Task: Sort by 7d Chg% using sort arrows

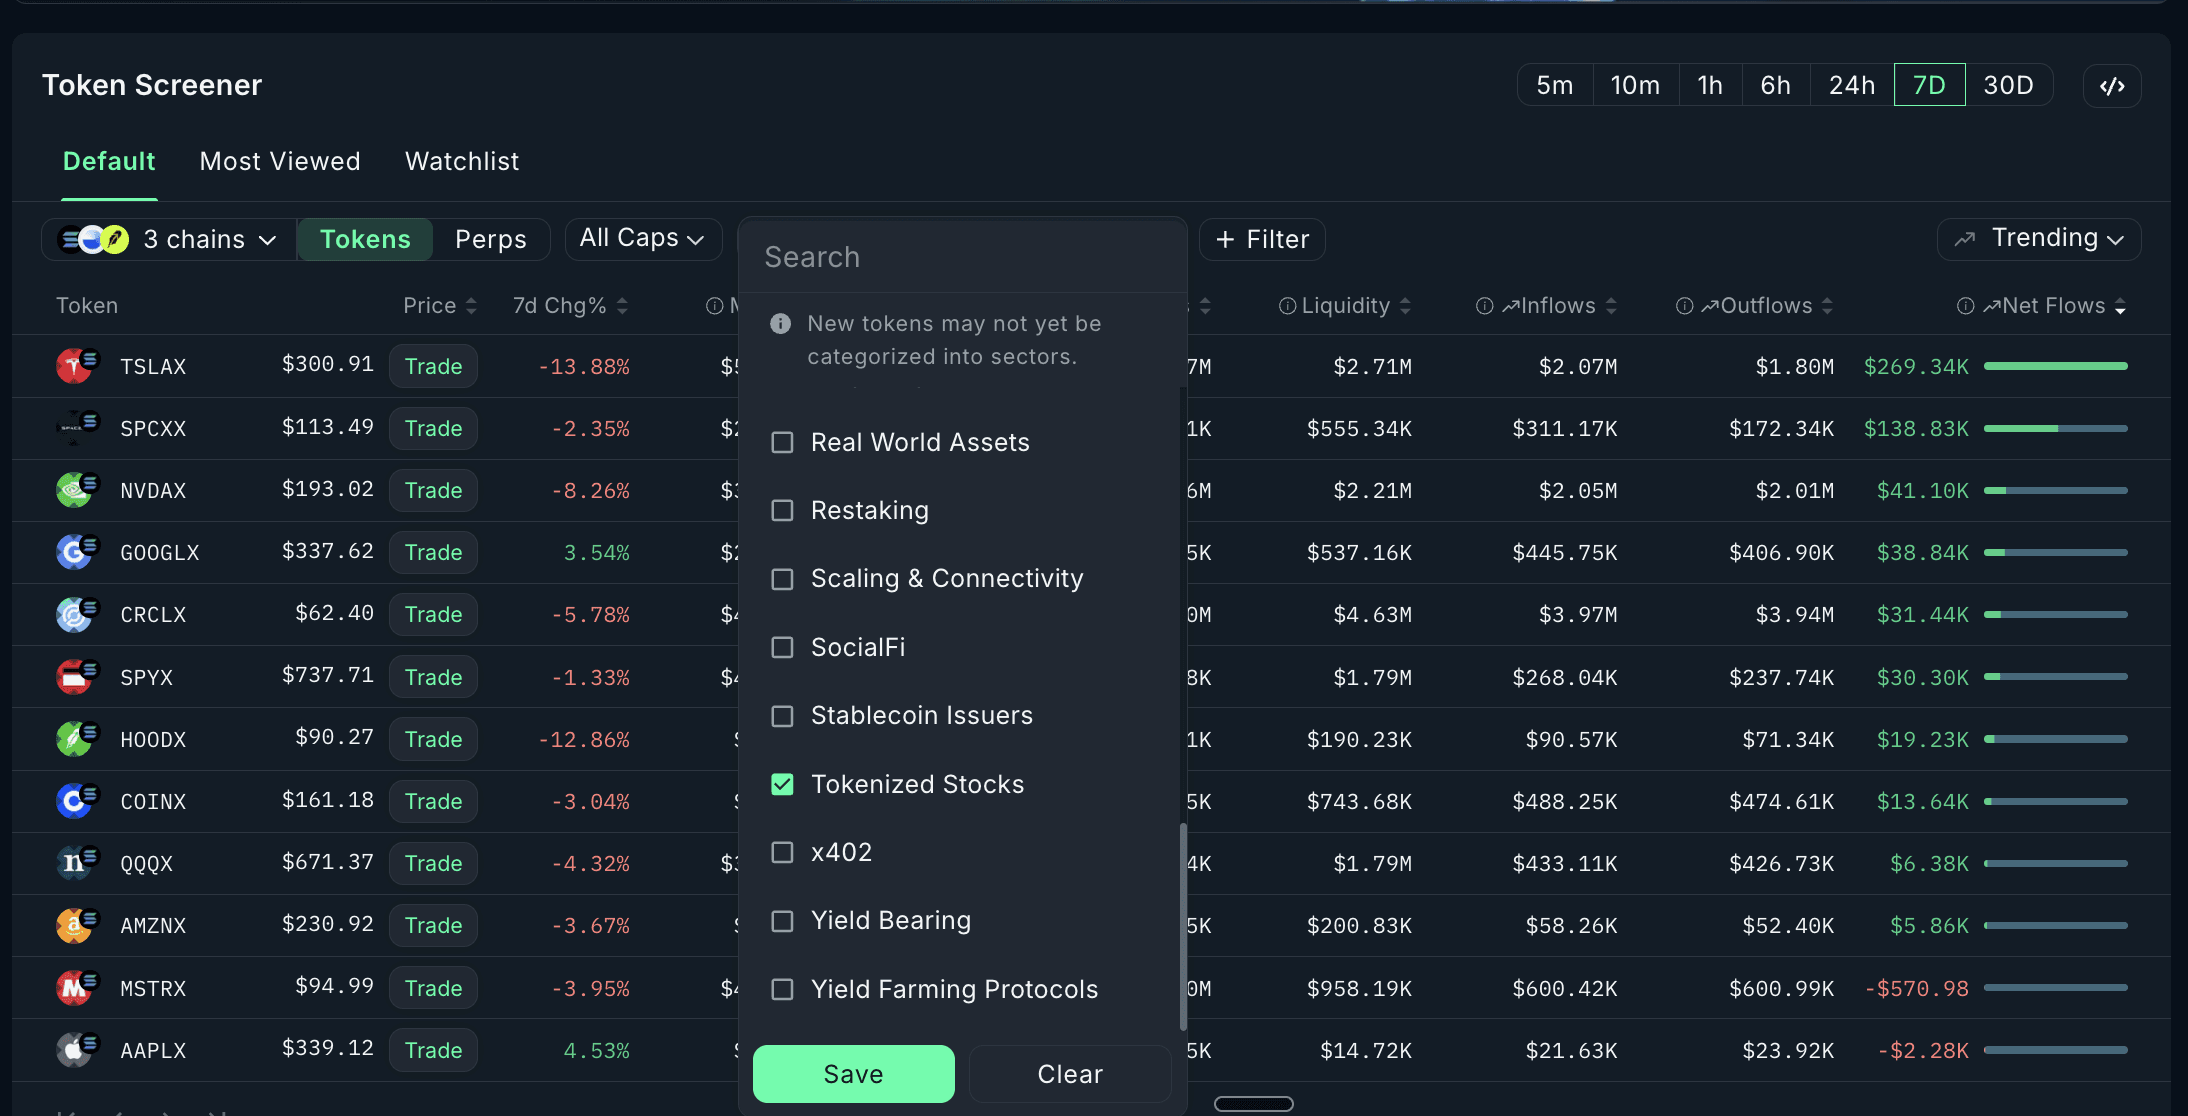Action: (622, 306)
